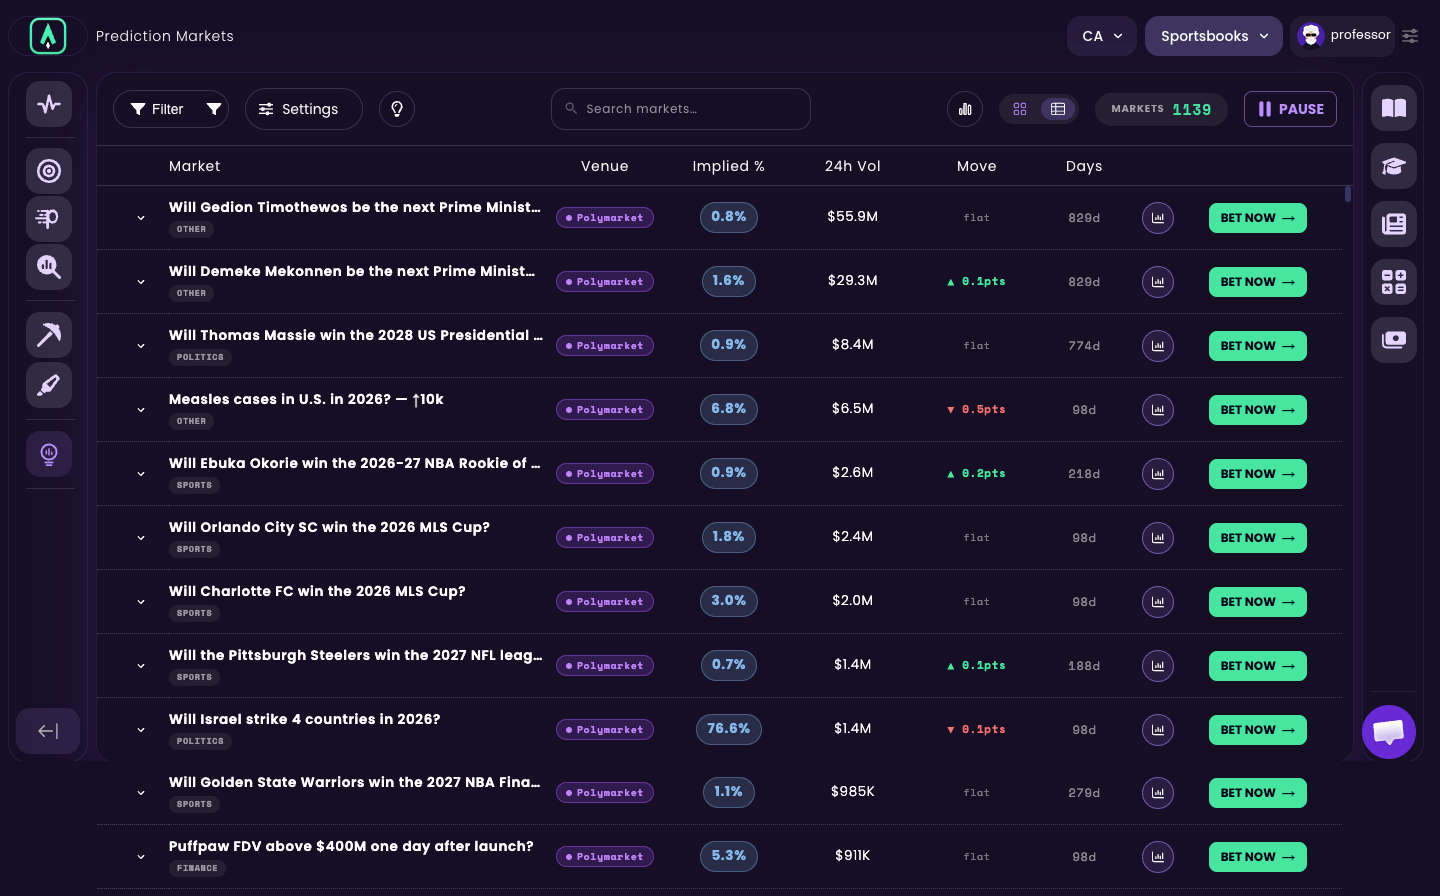
Task: Open the lightbulb insights sidebar icon
Action: coord(49,454)
